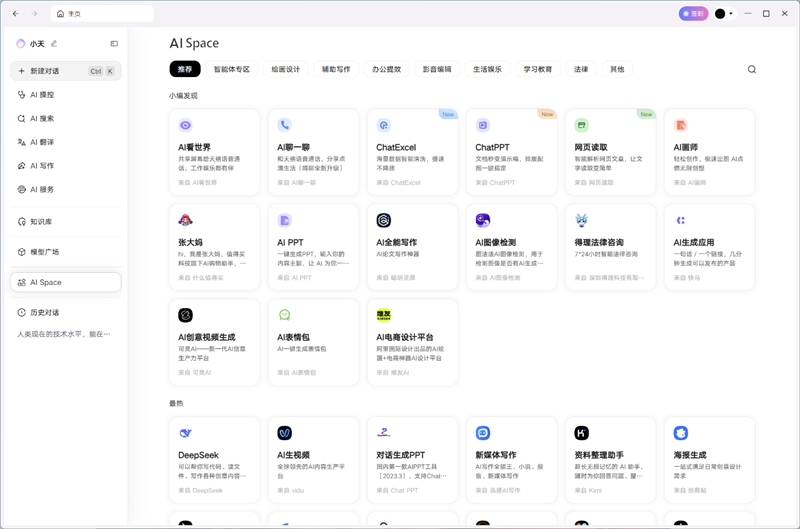Viewport: 800px width, 529px height.
Task: Open 模型广场 in the sidebar
Action: tap(44, 252)
